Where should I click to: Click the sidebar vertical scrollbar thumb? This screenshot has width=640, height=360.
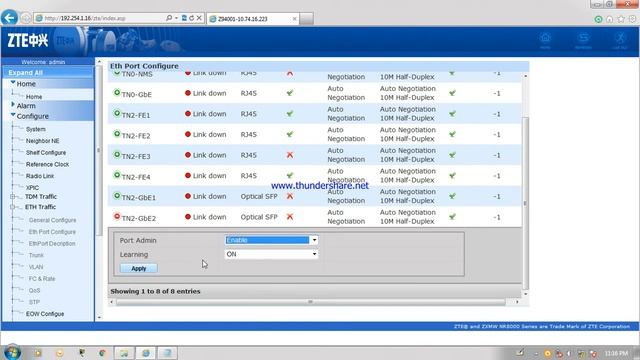pos(98,150)
